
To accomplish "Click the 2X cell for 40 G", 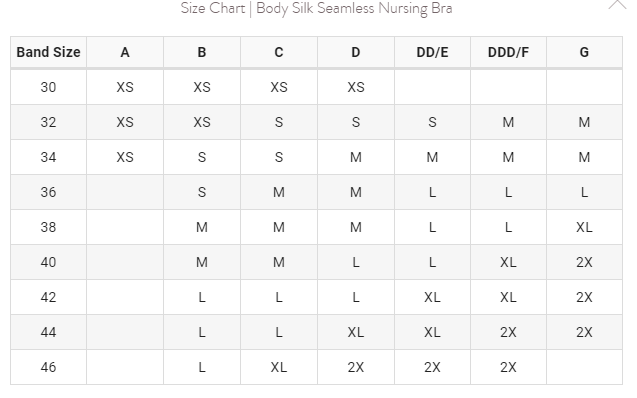I will (584, 262).
